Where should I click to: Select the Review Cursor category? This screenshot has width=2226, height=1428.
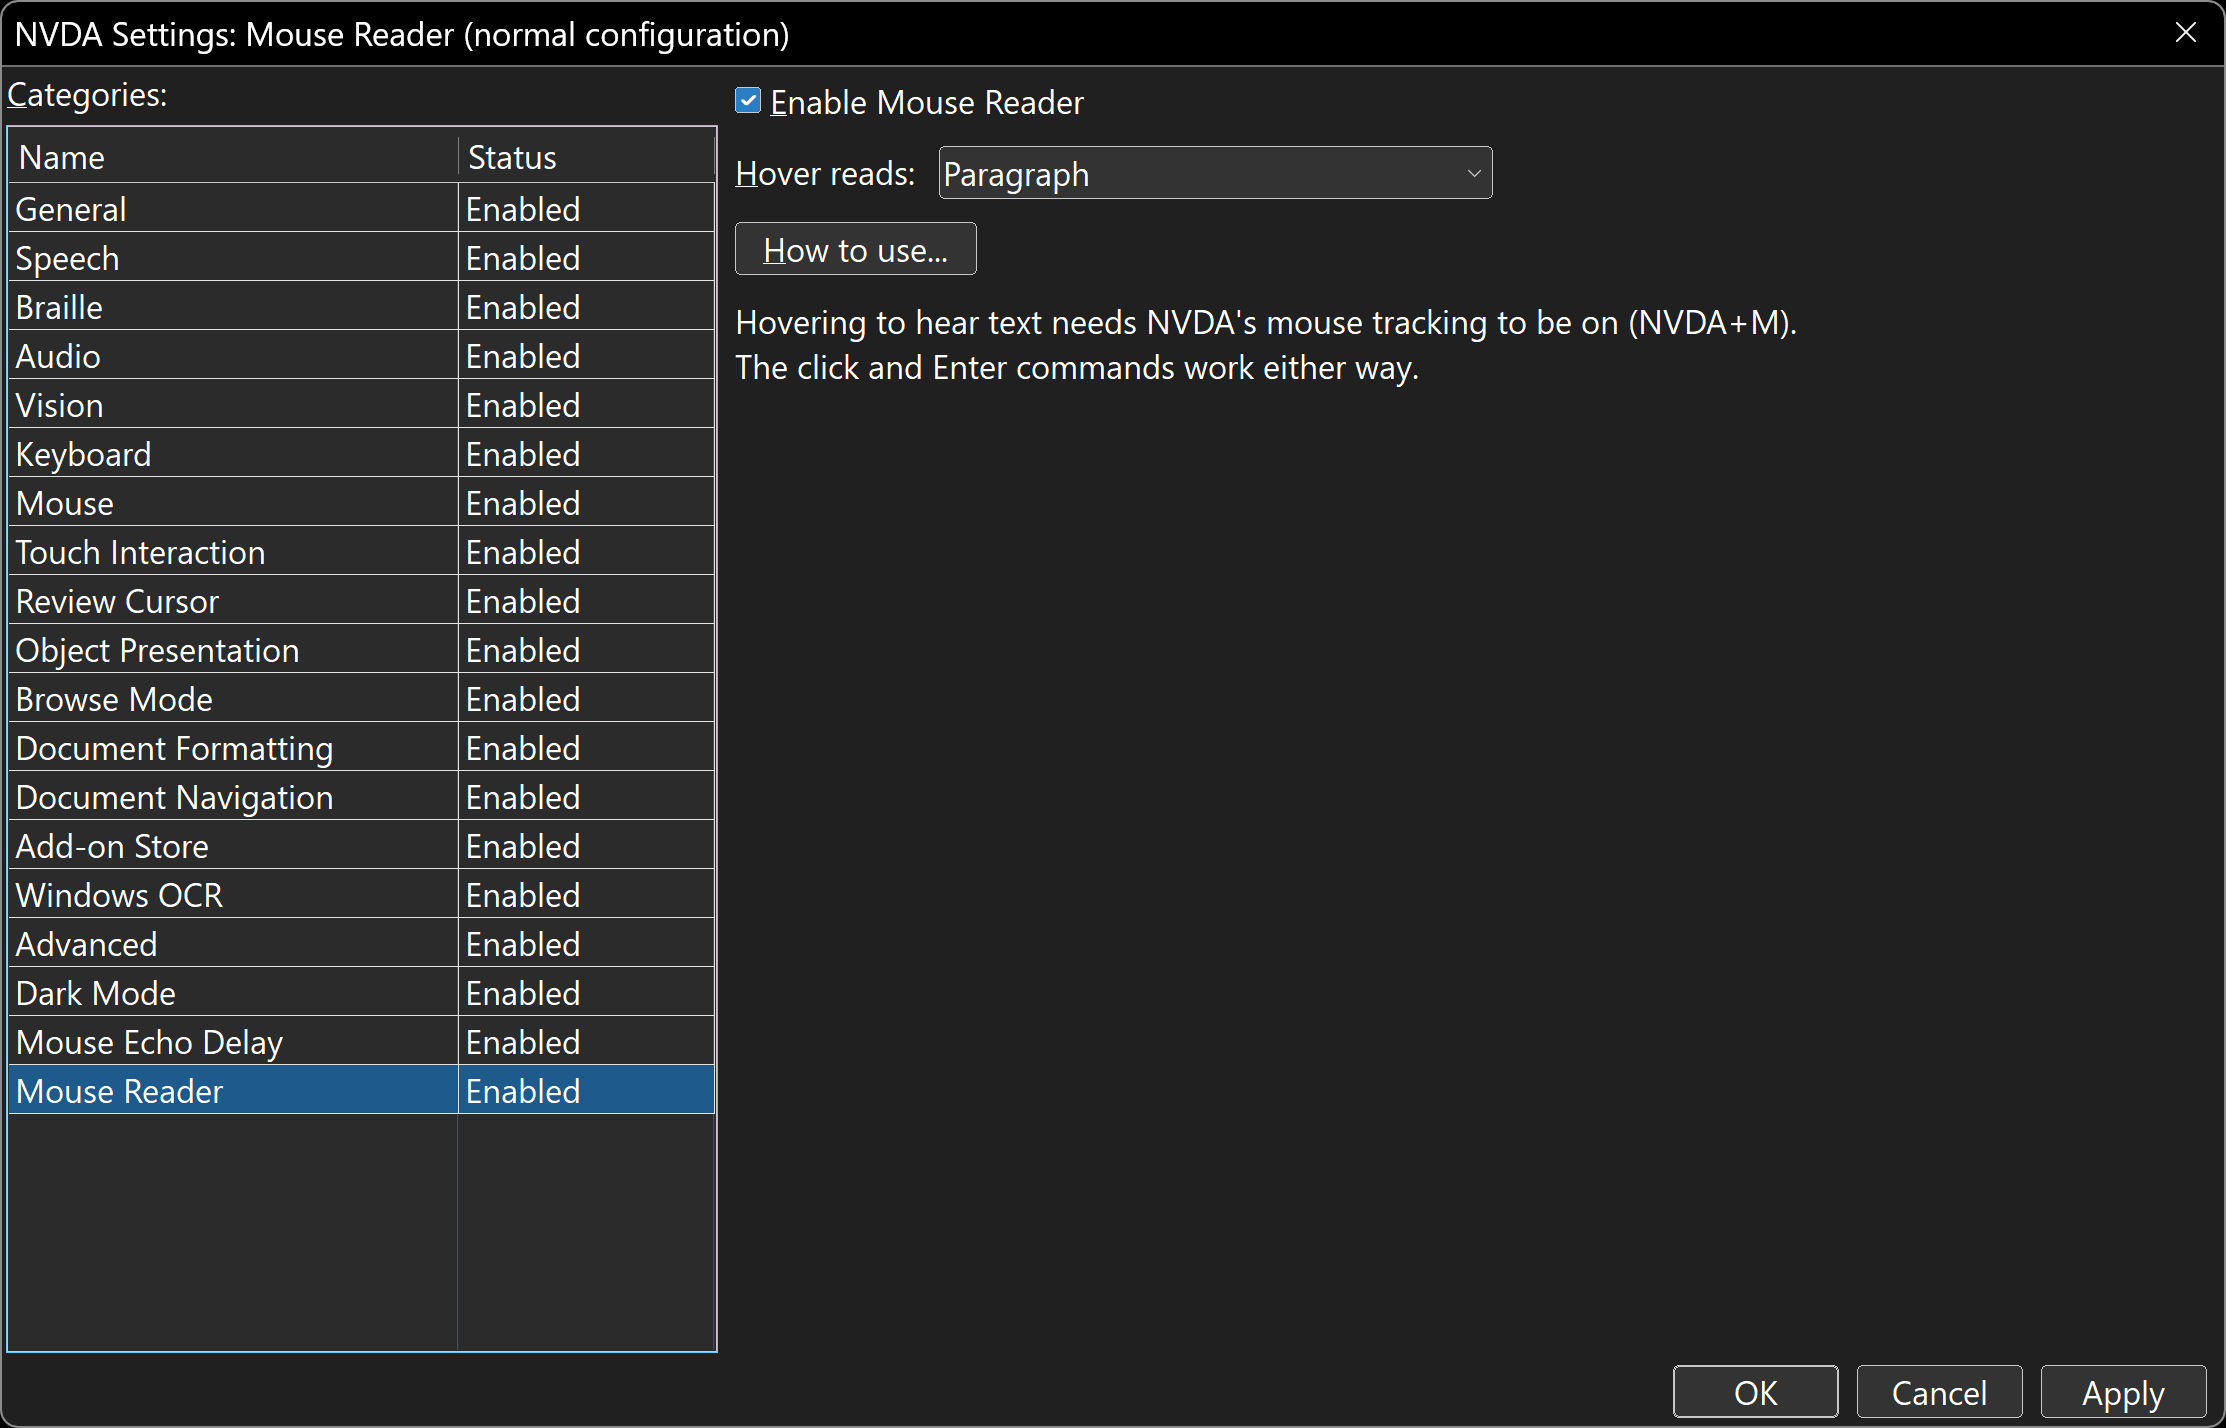[361, 600]
